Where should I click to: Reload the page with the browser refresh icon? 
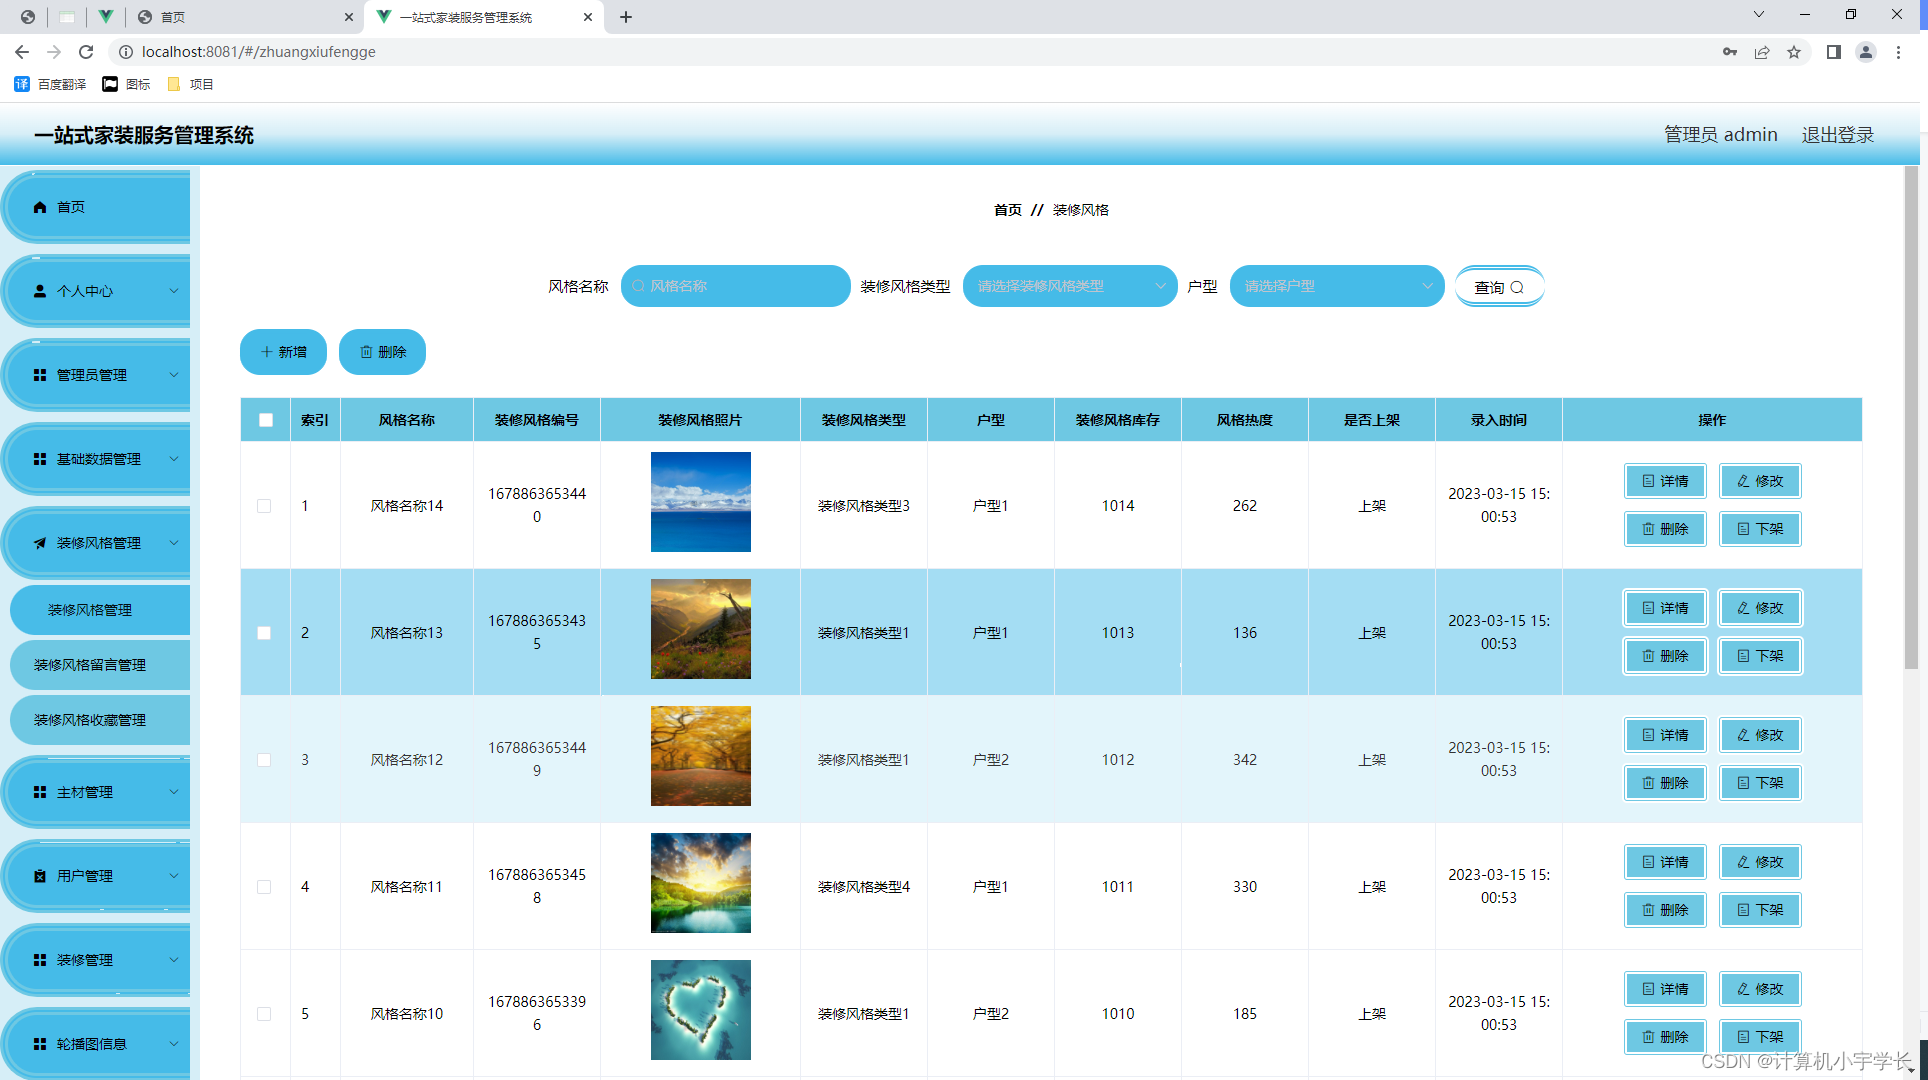pyautogui.click(x=86, y=52)
